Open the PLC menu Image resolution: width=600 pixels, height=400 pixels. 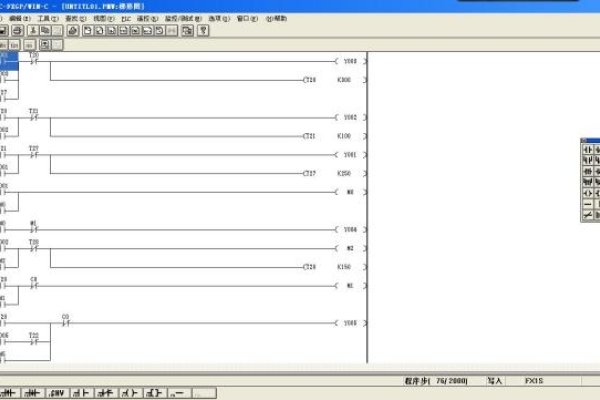tap(127, 18)
